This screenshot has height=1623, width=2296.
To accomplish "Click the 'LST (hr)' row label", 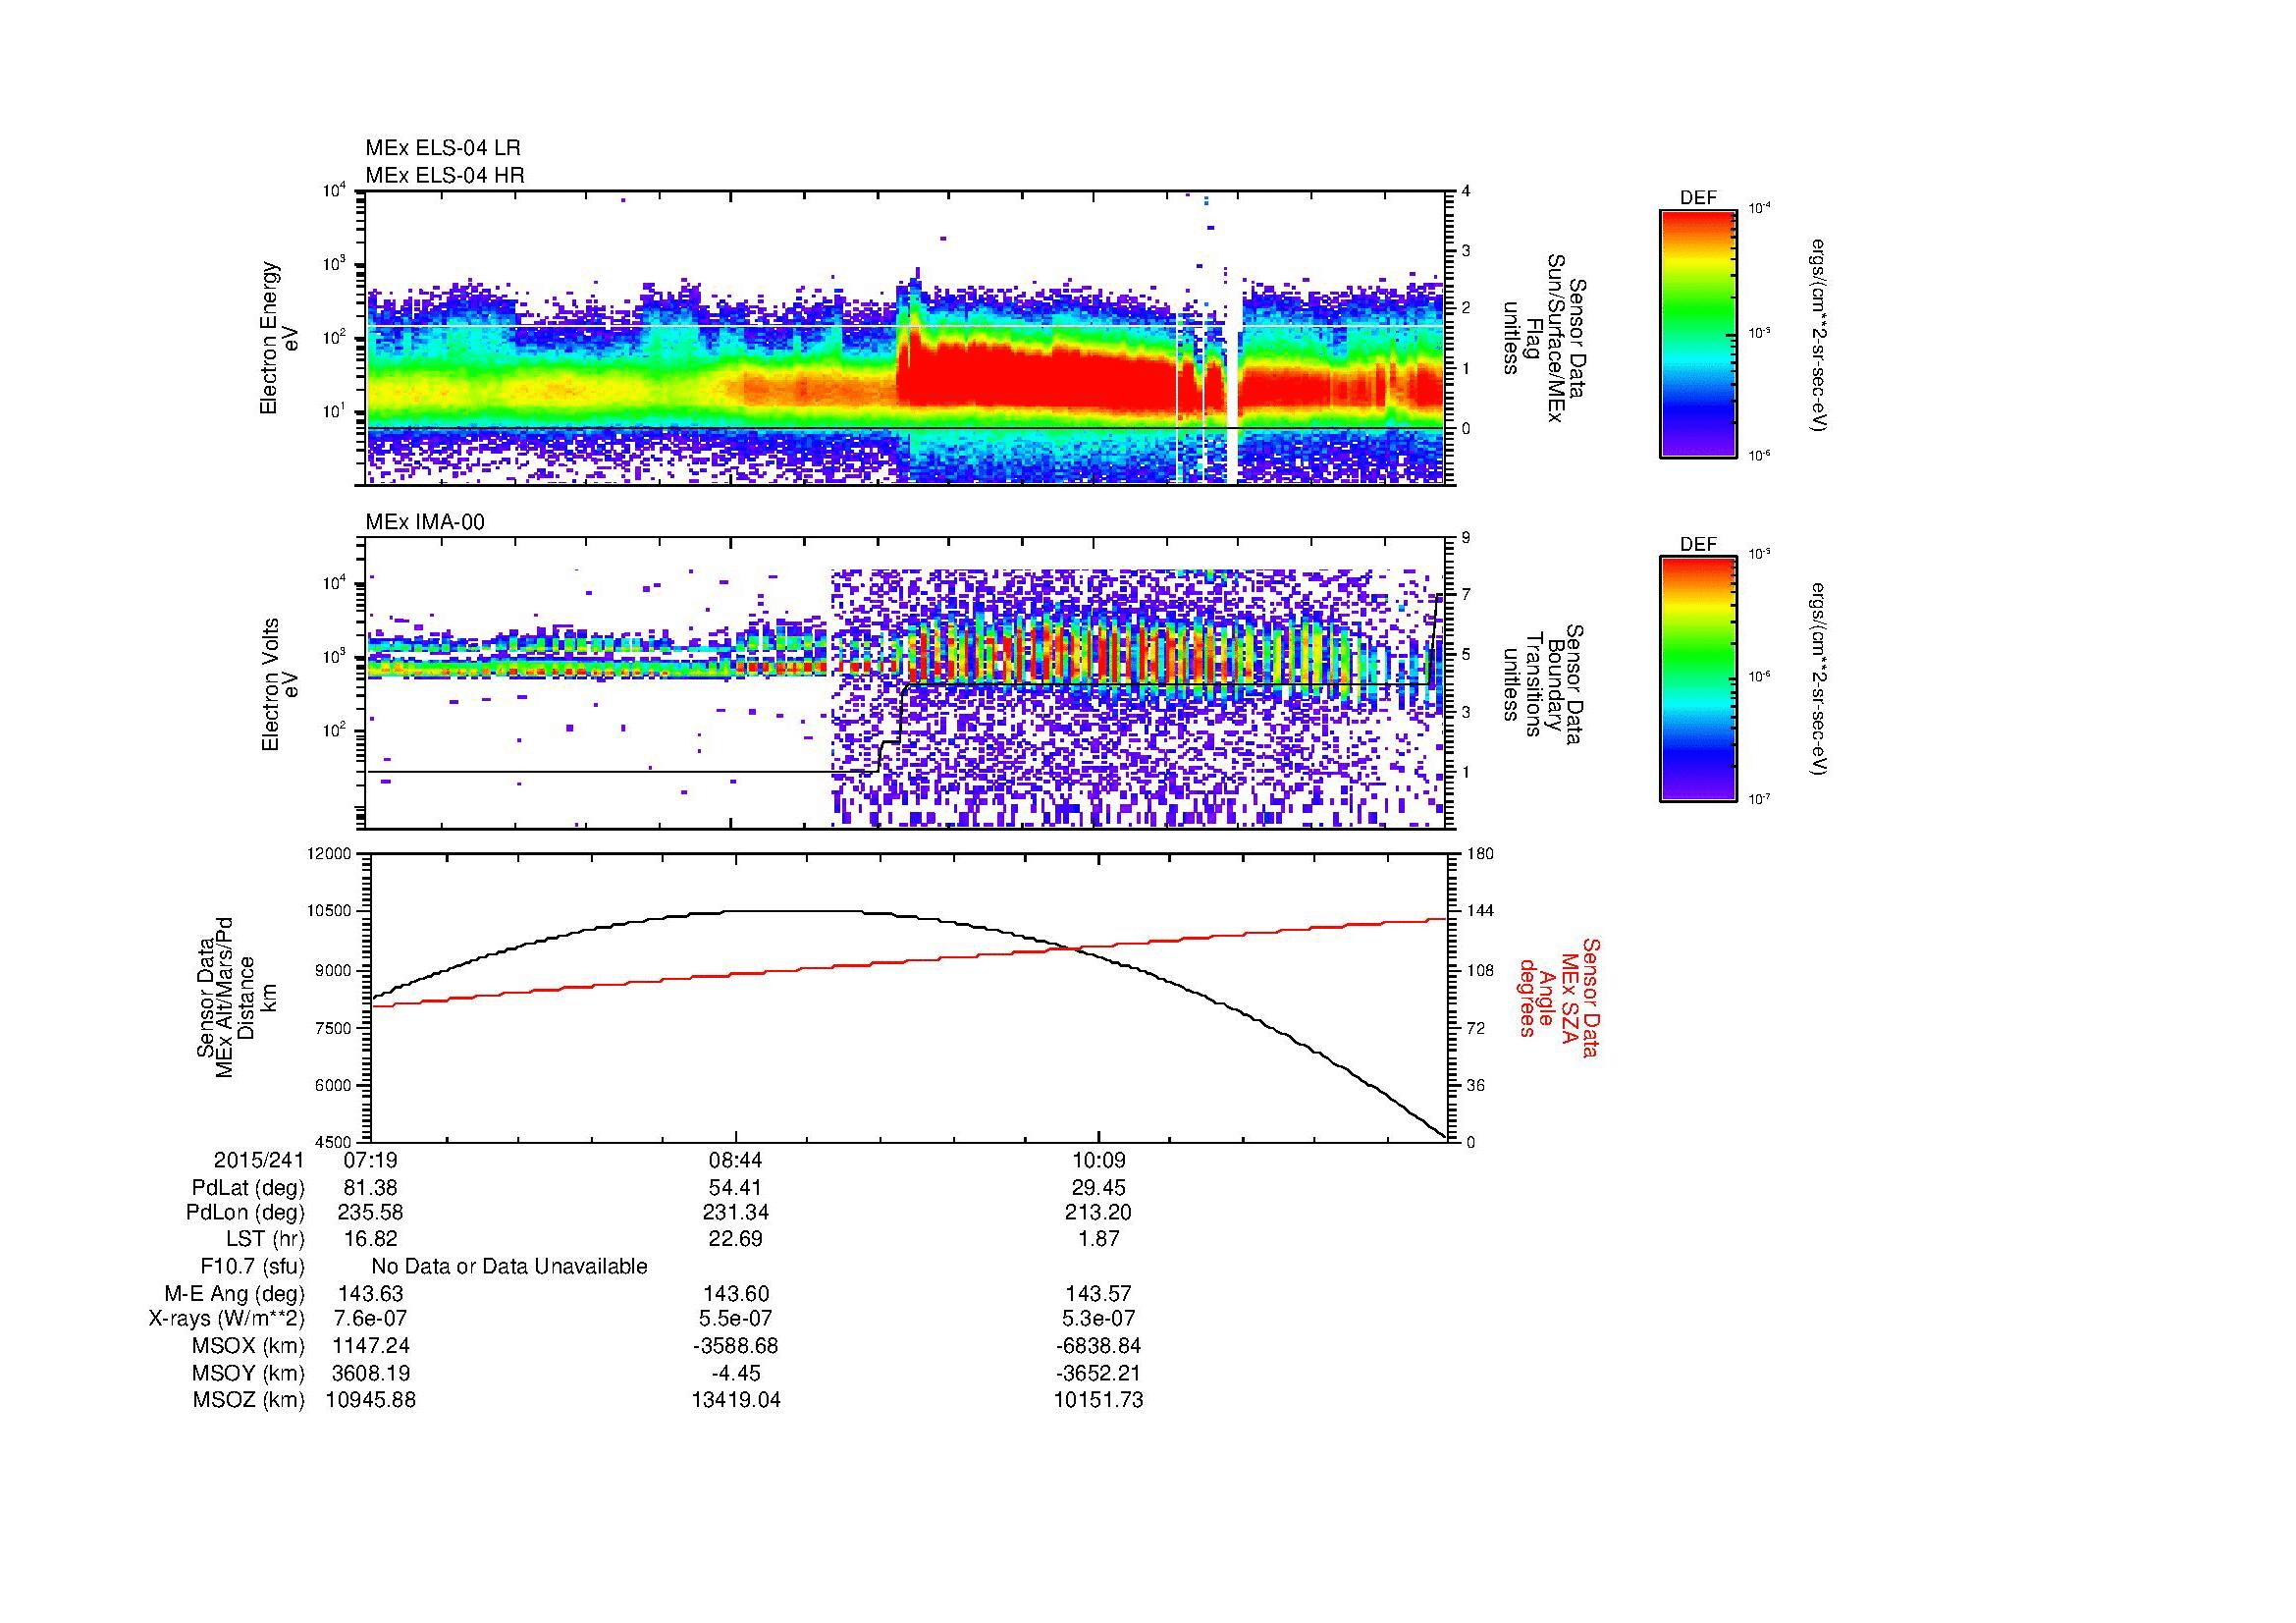I will [x=265, y=1239].
